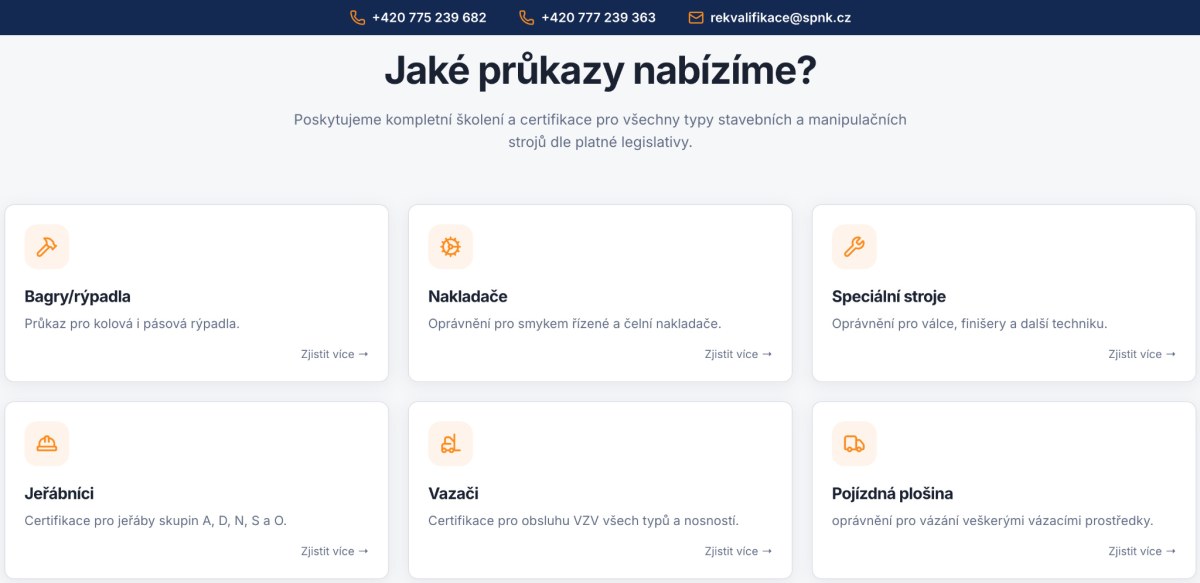Viewport: 1200px width, 583px height.
Task: Click the wrench icon on Speciální stroje card
Action: tap(854, 247)
